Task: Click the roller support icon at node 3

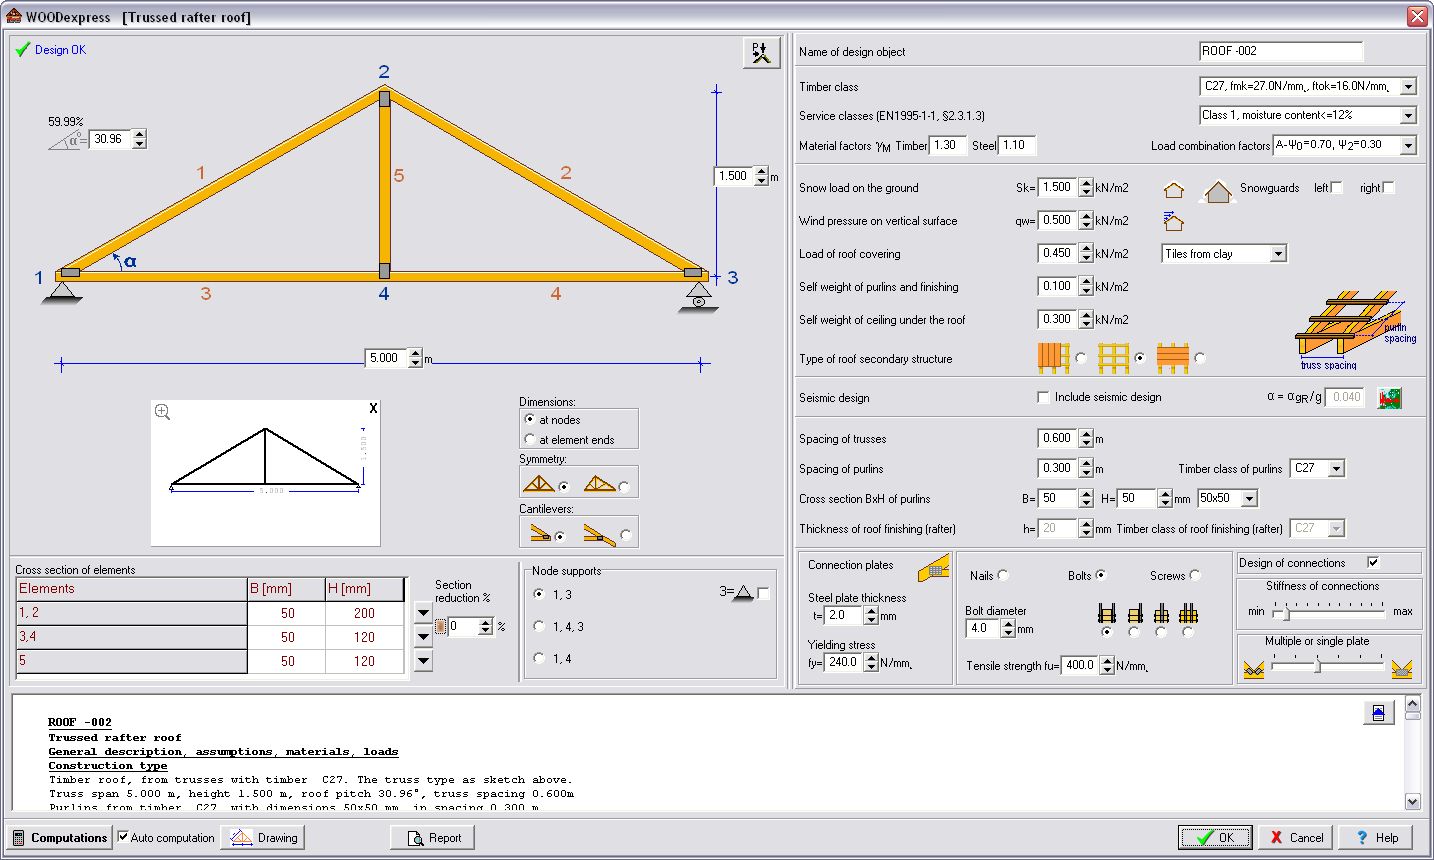Action: [x=698, y=297]
